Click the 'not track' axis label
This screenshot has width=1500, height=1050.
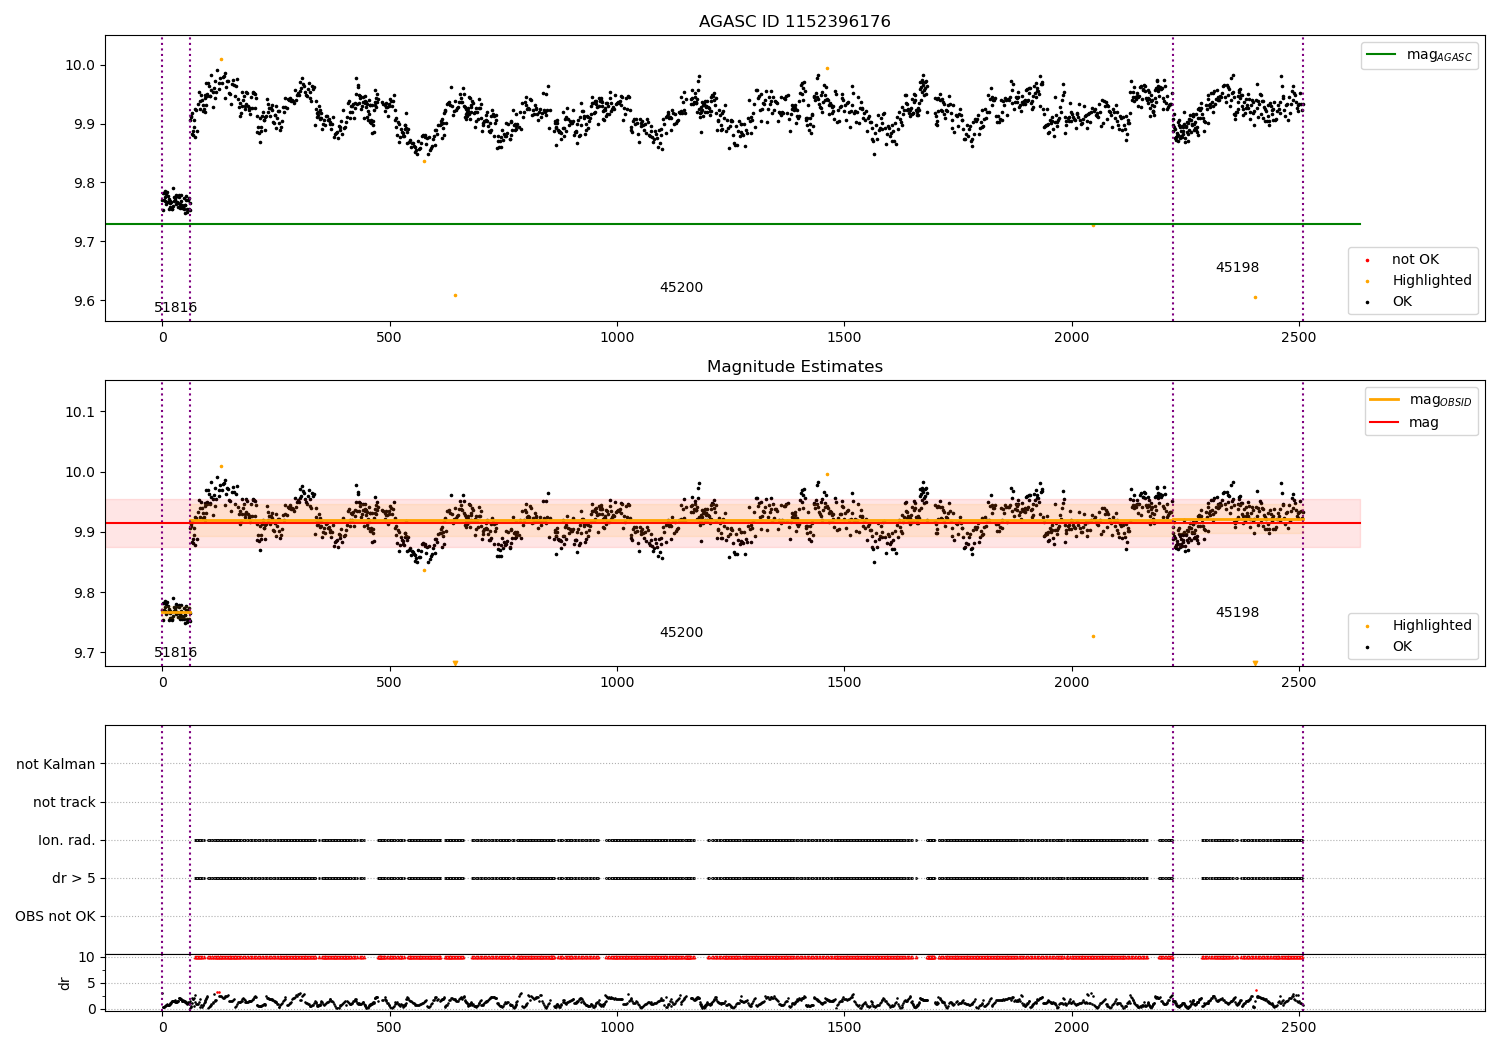(x=64, y=803)
